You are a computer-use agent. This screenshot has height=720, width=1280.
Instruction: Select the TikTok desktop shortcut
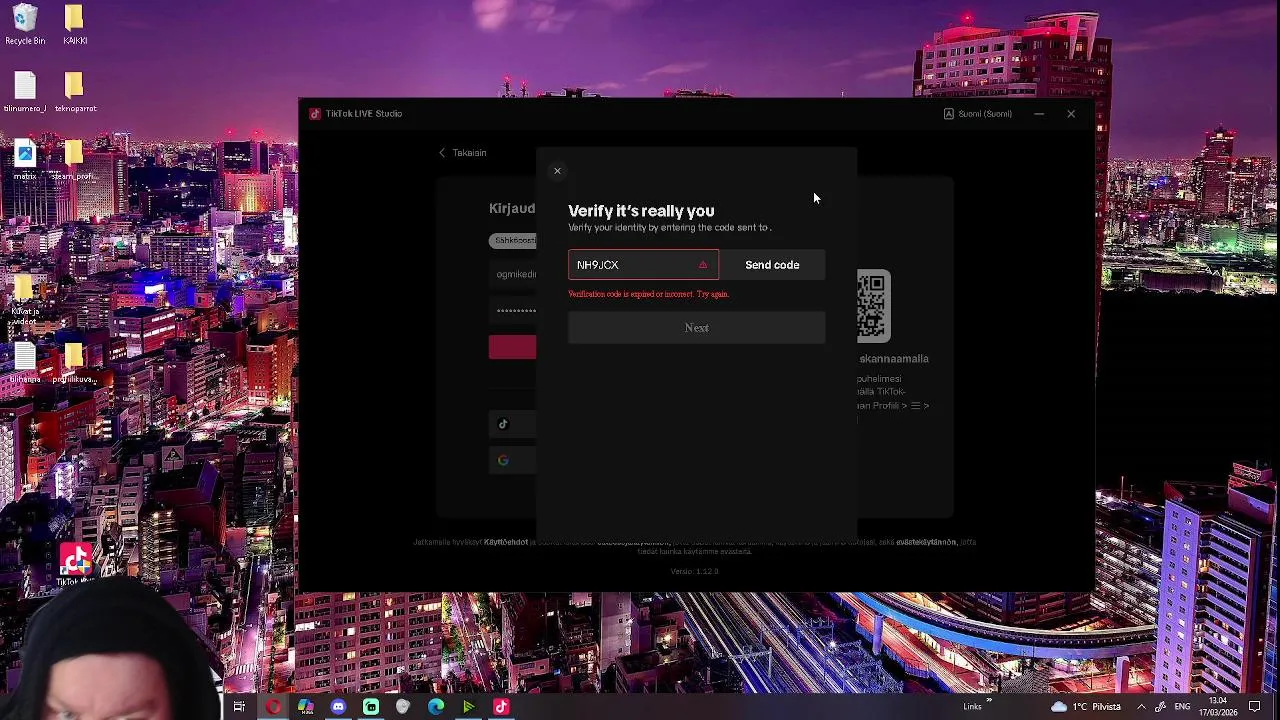tap(75, 565)
